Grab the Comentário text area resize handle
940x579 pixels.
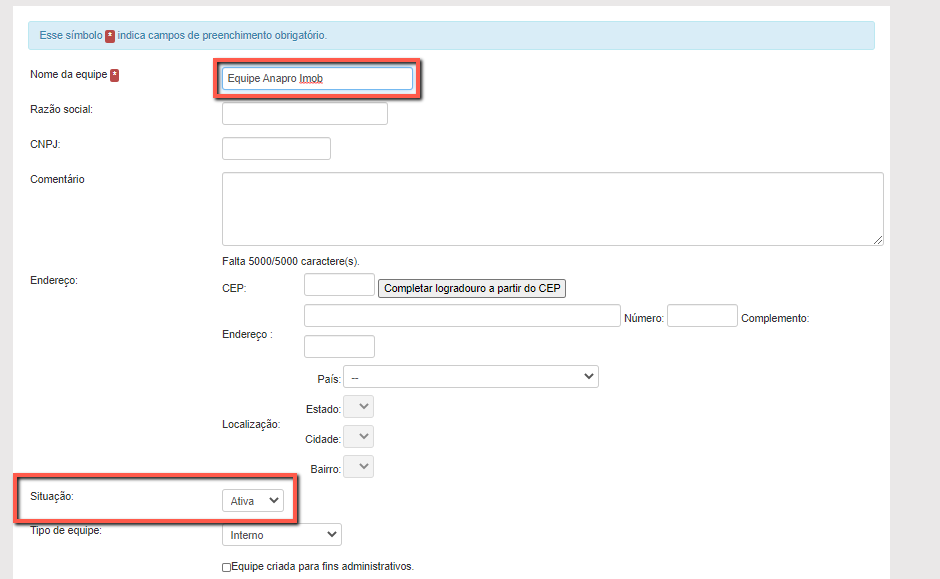(878, 240)
